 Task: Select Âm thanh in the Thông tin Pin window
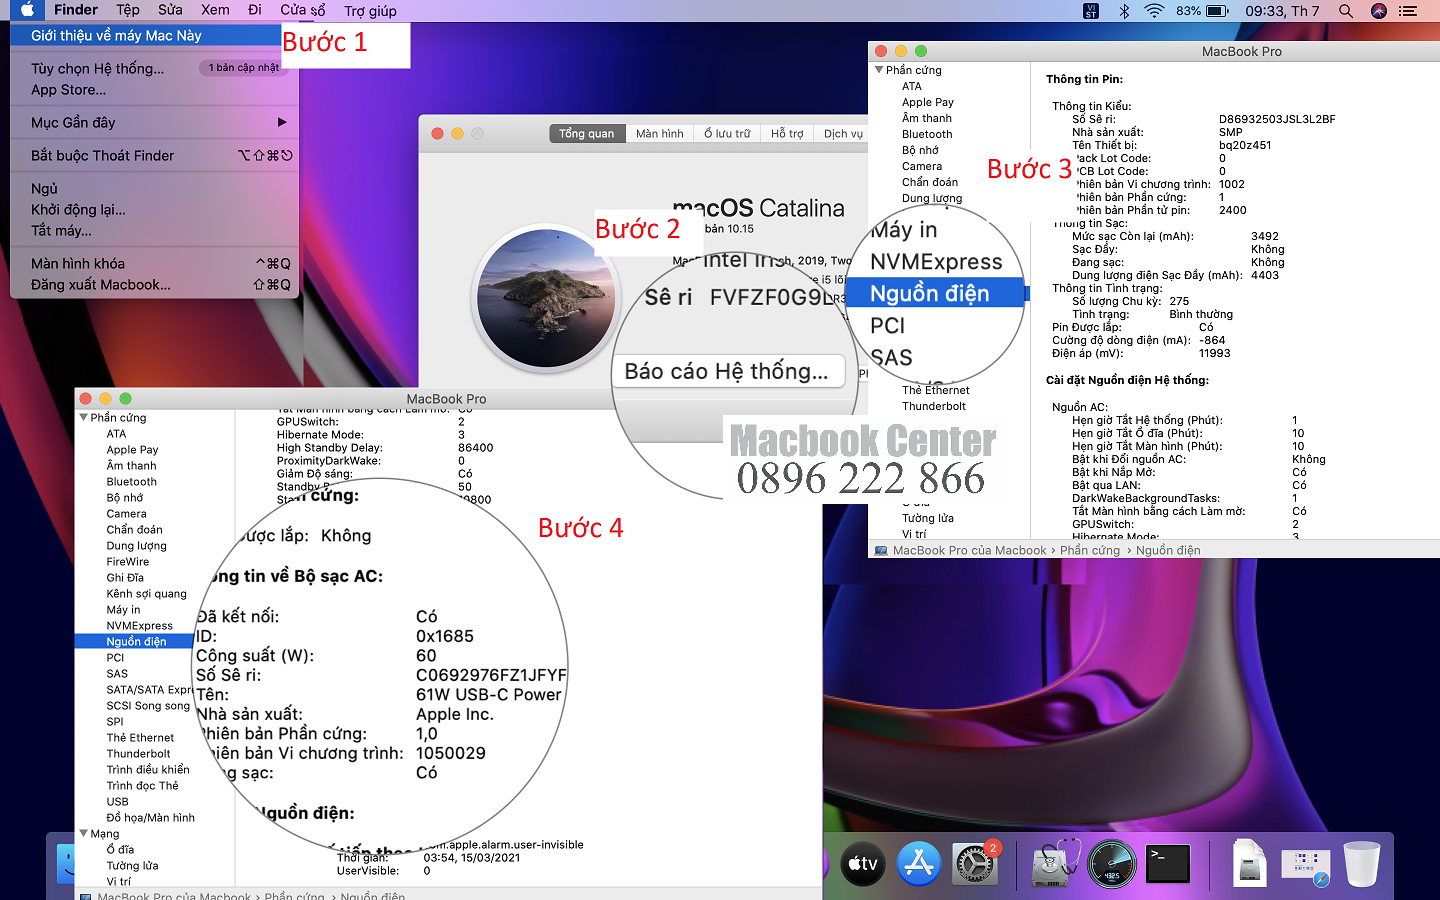tap(927, 118)
